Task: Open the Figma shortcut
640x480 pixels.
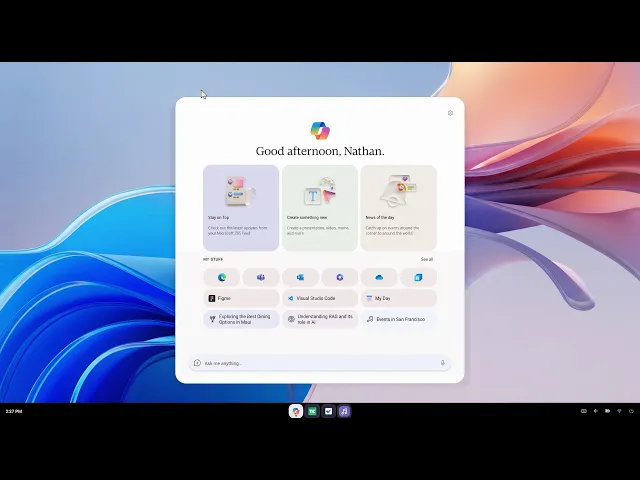Action: coord(241,298)
